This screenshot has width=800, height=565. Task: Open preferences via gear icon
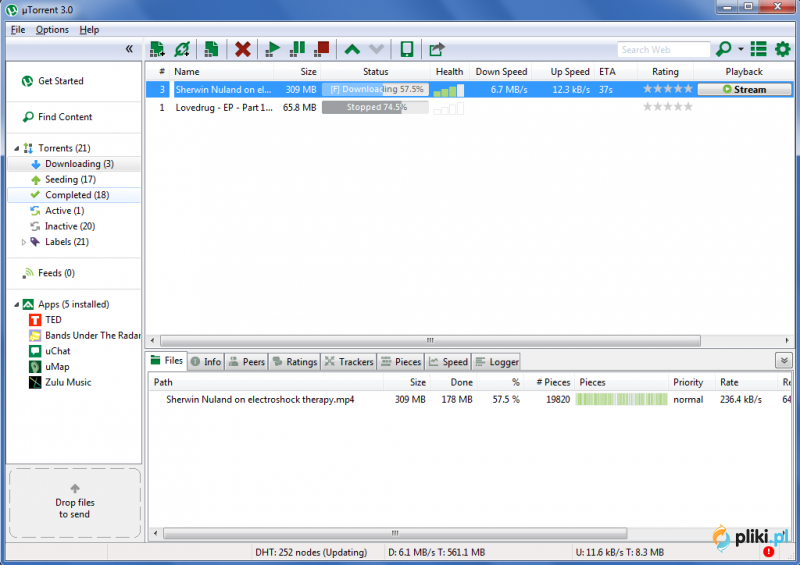point(782,50)
